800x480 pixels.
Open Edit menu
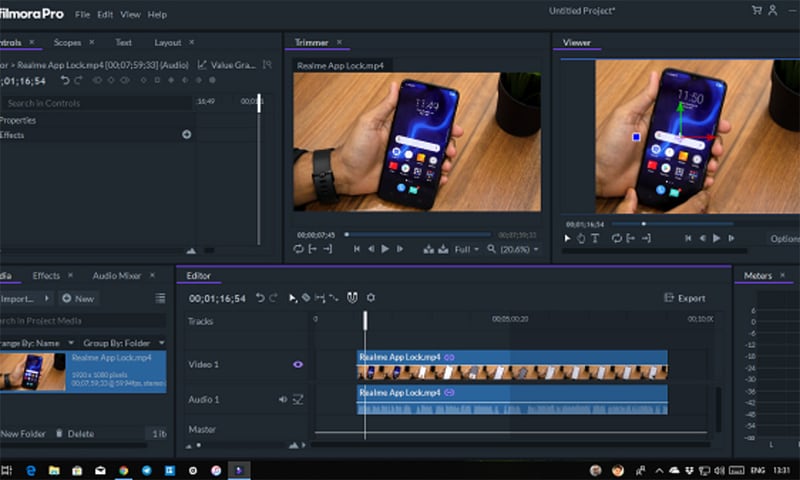pos(105,14)
